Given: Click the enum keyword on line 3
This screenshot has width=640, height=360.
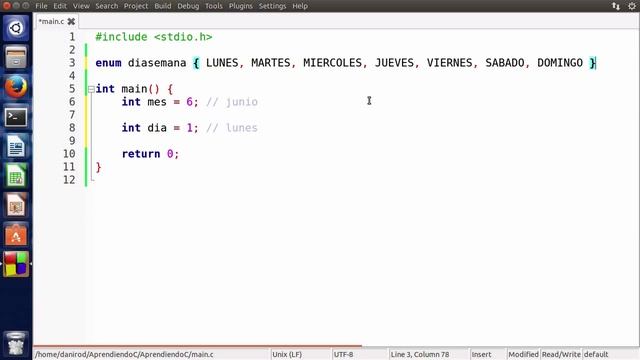Looking at the screenshot, I should point(108,63).
